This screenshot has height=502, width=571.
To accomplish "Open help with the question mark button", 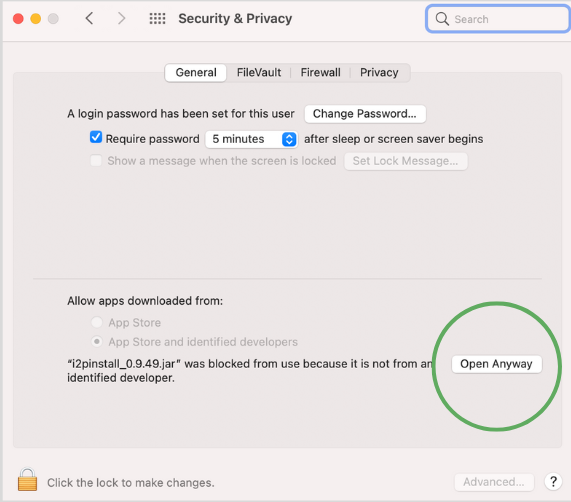I will tap(553, 482).
